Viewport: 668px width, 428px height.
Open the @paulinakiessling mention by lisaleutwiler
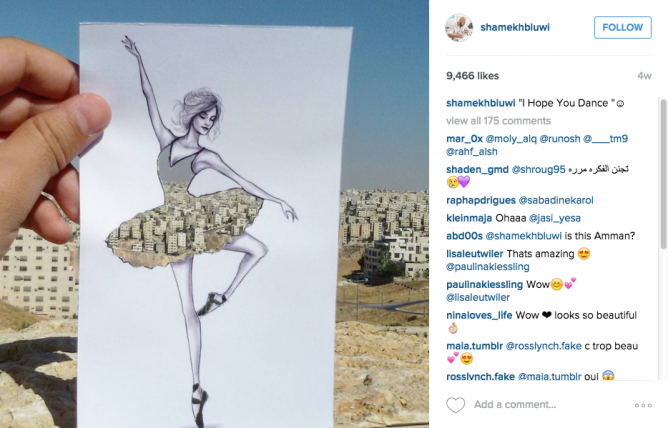[x=487, y=267]
